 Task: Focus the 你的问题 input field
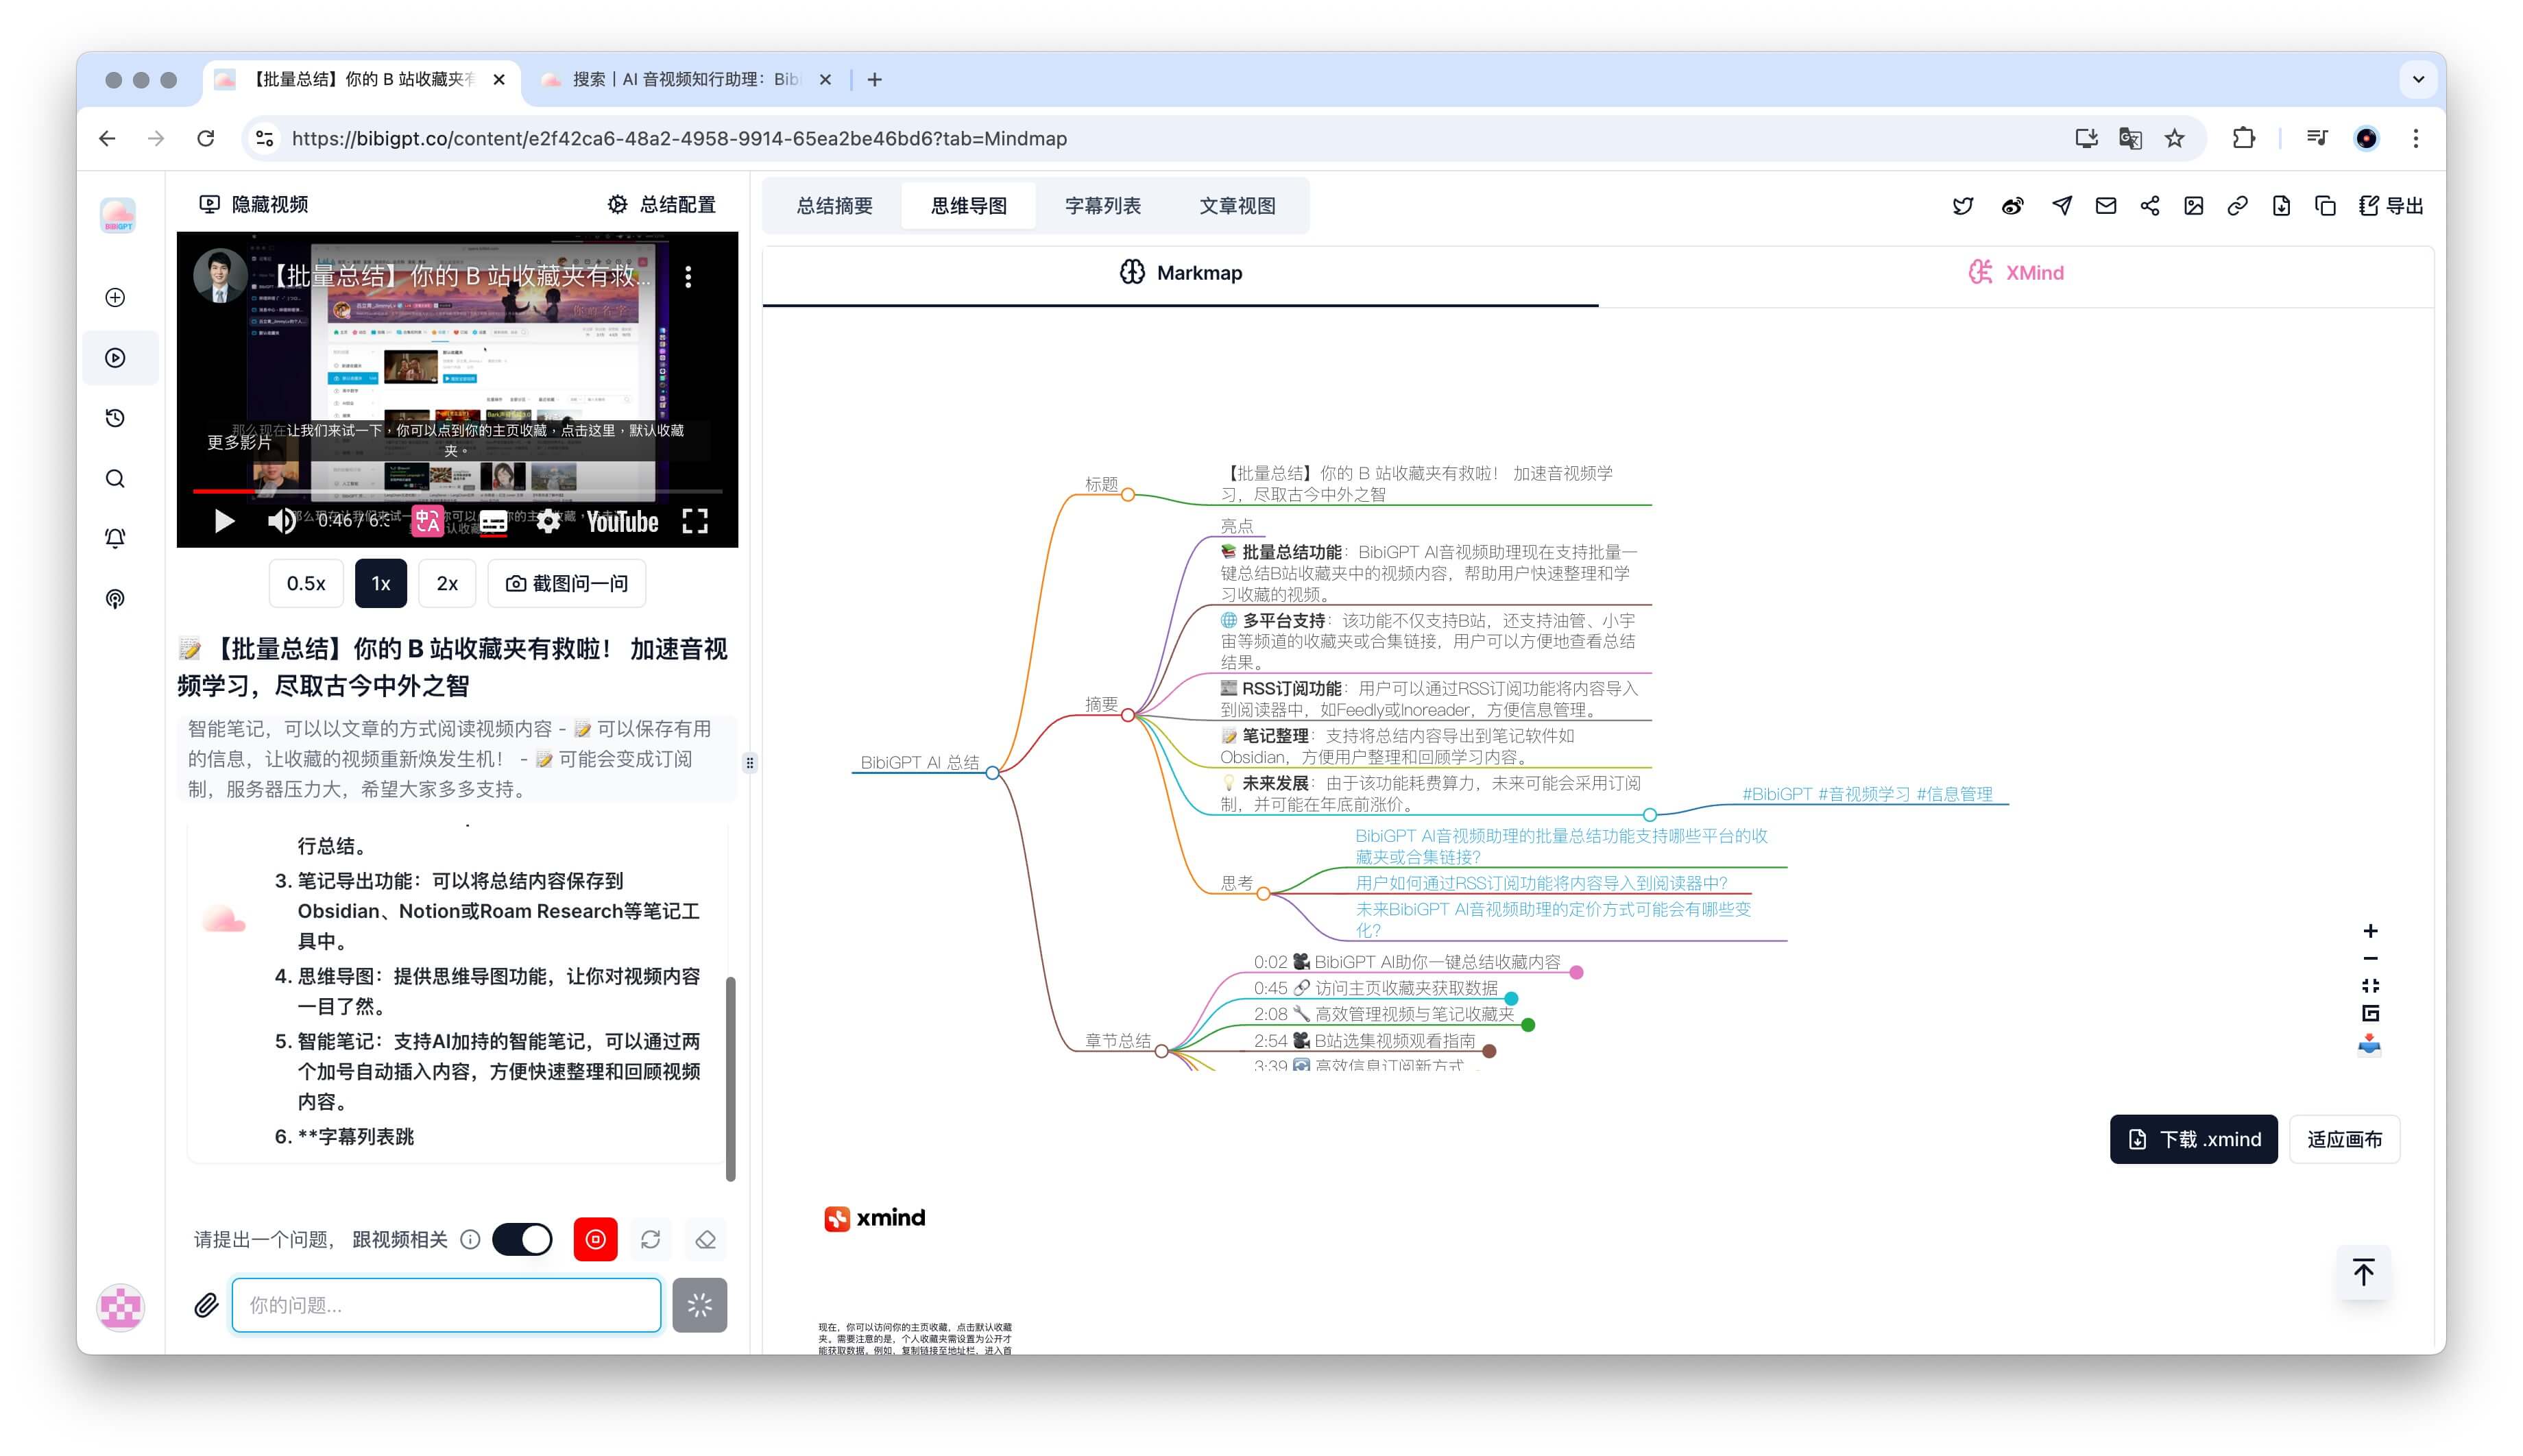[x=446, y=1304]
